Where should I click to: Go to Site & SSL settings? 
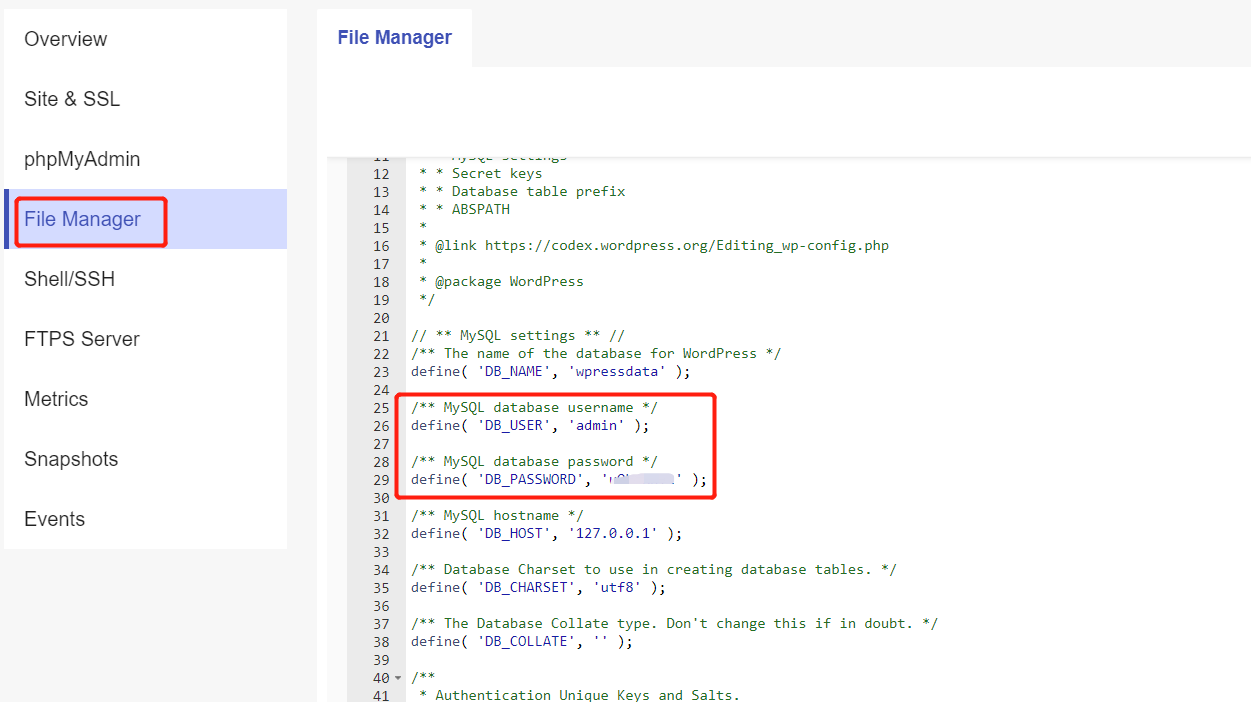click(x=145, y=99)
